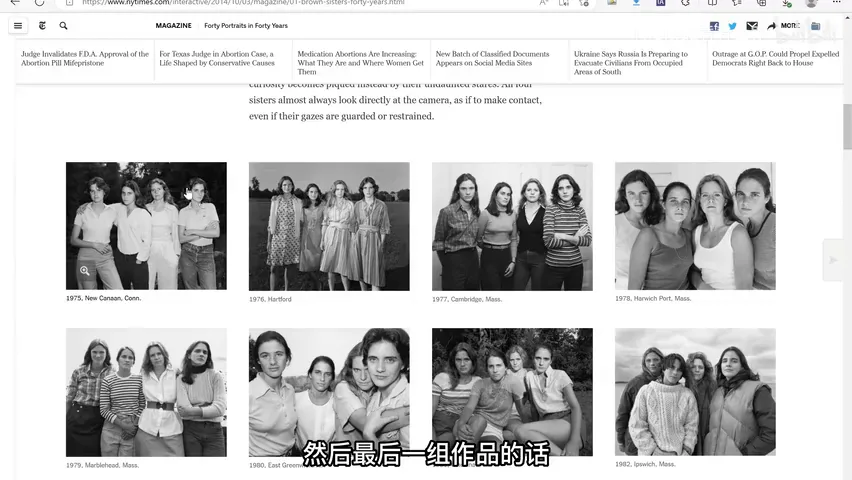Open story Medication Abortions Are Increasing
The width and height of the screenshot is (852, 480).
click(x=360, y=63)
